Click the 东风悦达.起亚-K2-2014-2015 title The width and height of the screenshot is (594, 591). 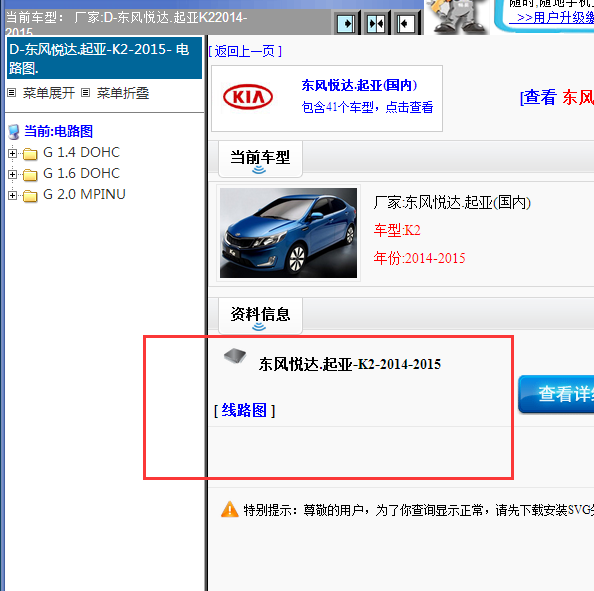(x=350, y=364)
